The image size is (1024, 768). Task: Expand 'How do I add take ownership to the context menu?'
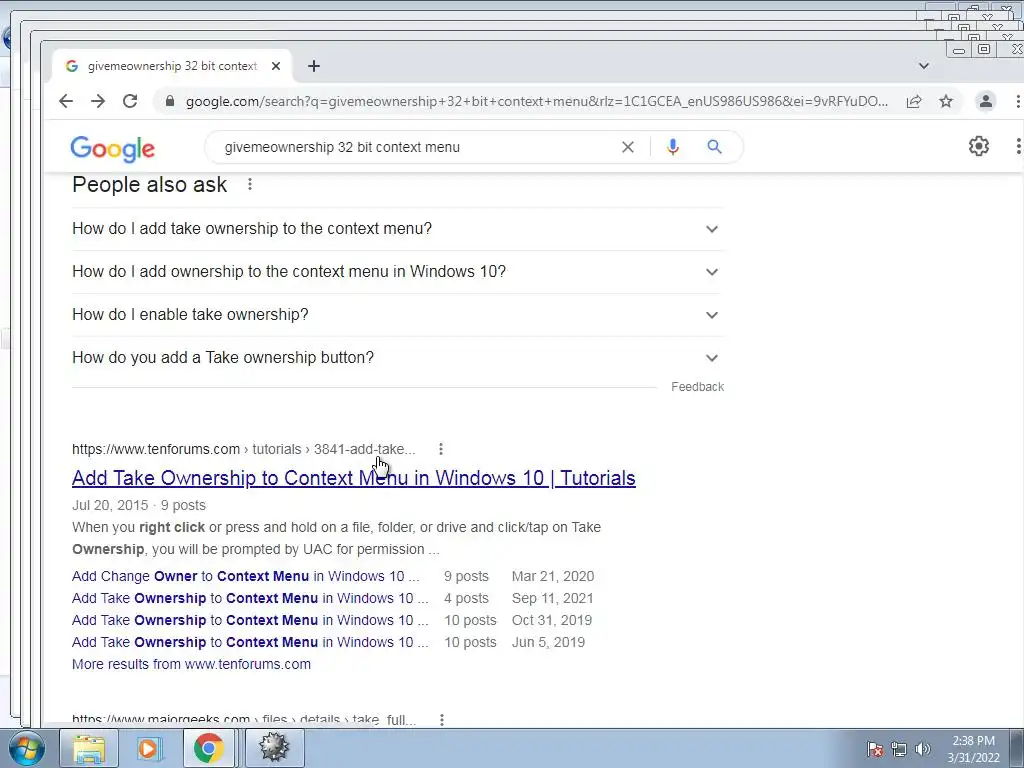coord(398,229)
